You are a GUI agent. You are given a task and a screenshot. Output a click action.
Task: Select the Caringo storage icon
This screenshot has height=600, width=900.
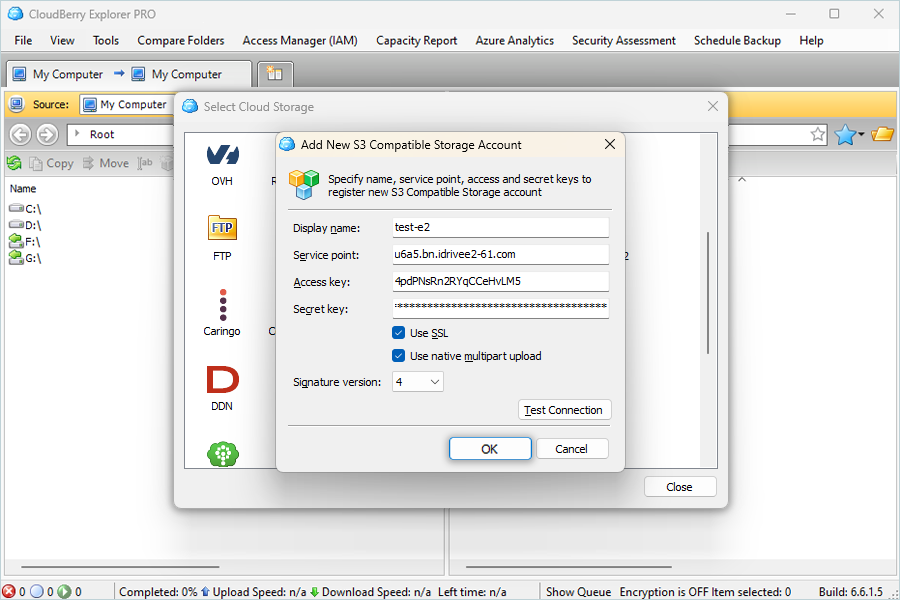223,305
